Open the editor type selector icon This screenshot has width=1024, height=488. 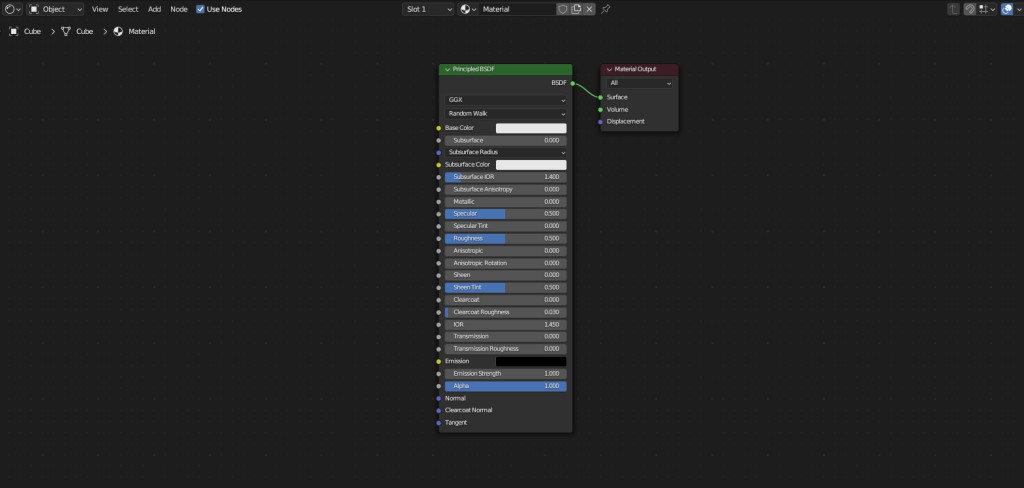coord(12,9)
